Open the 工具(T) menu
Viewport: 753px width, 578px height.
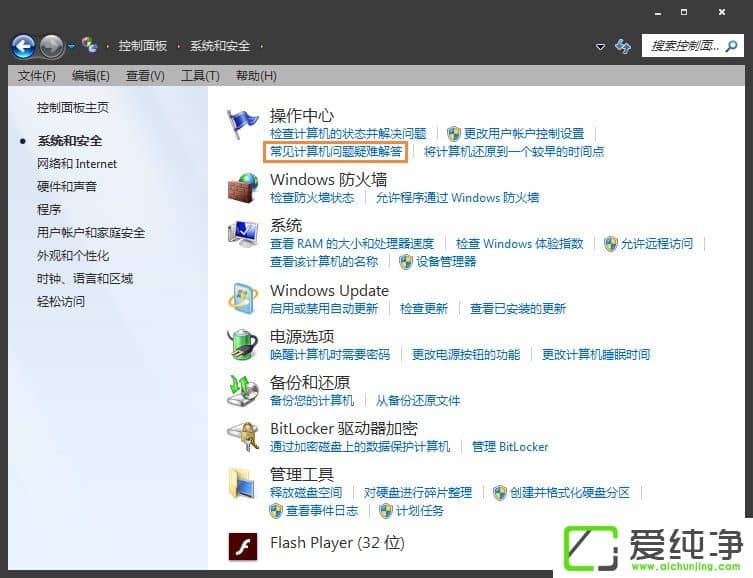[x=200, y=76]
